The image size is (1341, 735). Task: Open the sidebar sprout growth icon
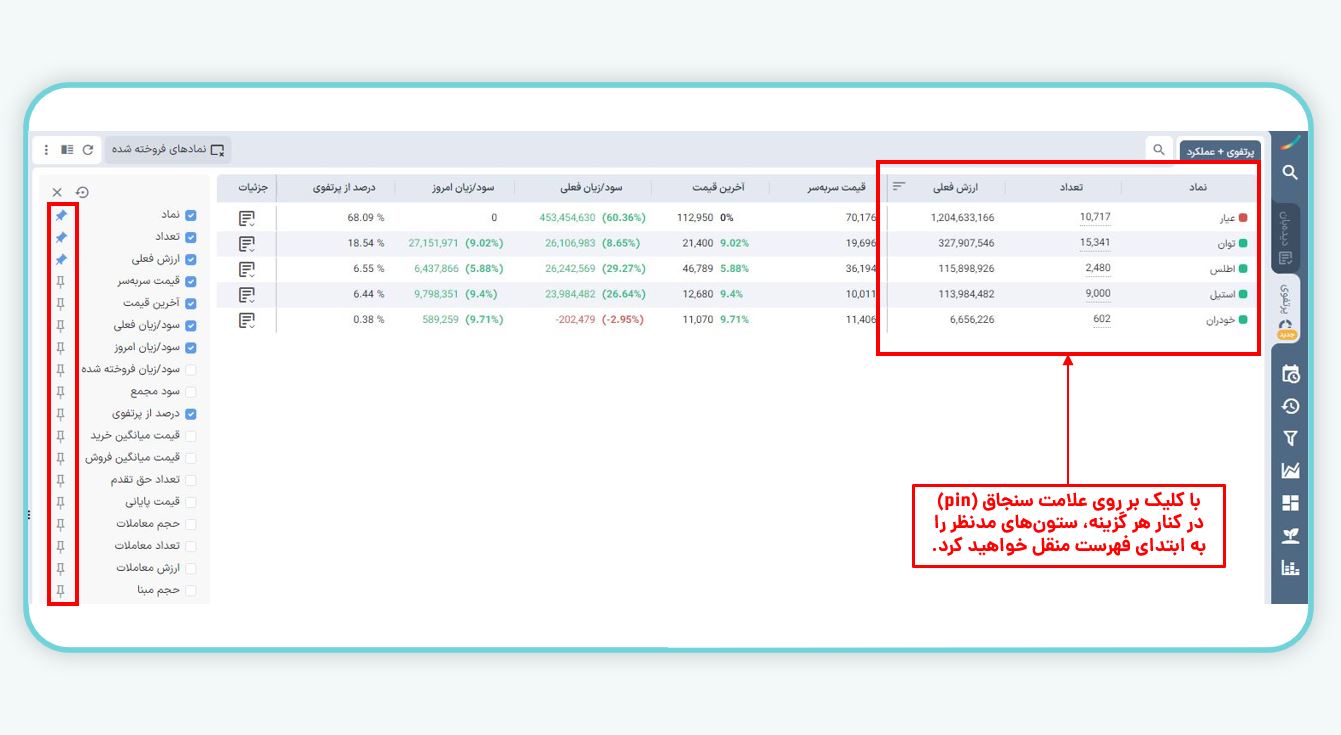(x=1290, y=536)
